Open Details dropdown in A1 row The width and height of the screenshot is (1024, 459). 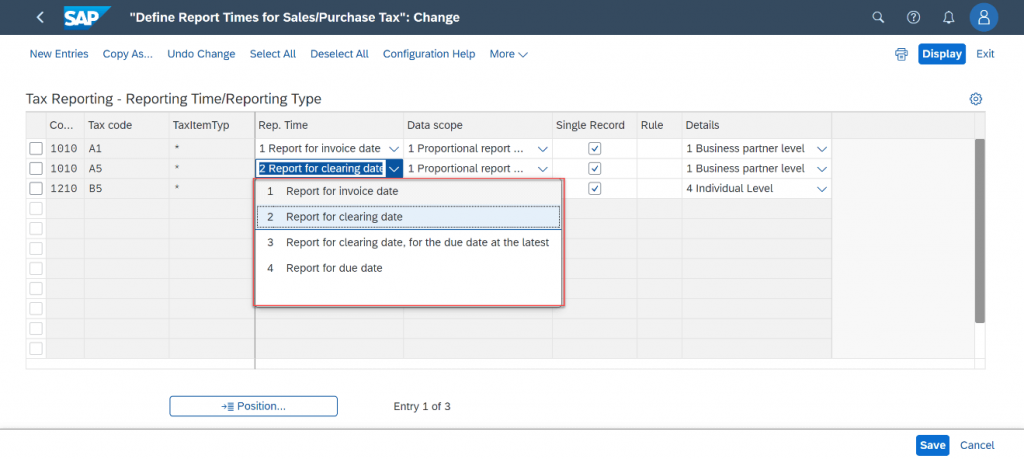coord(822,149)
